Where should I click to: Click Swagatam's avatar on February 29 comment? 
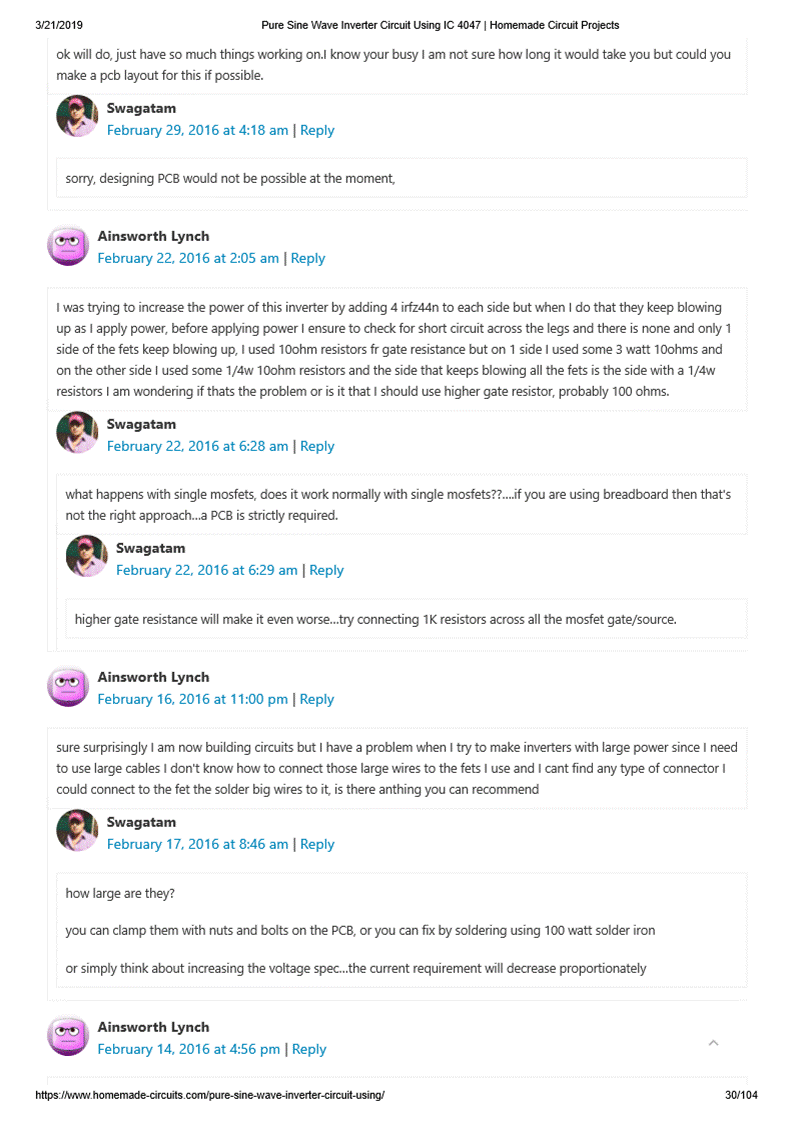(77, 117)
